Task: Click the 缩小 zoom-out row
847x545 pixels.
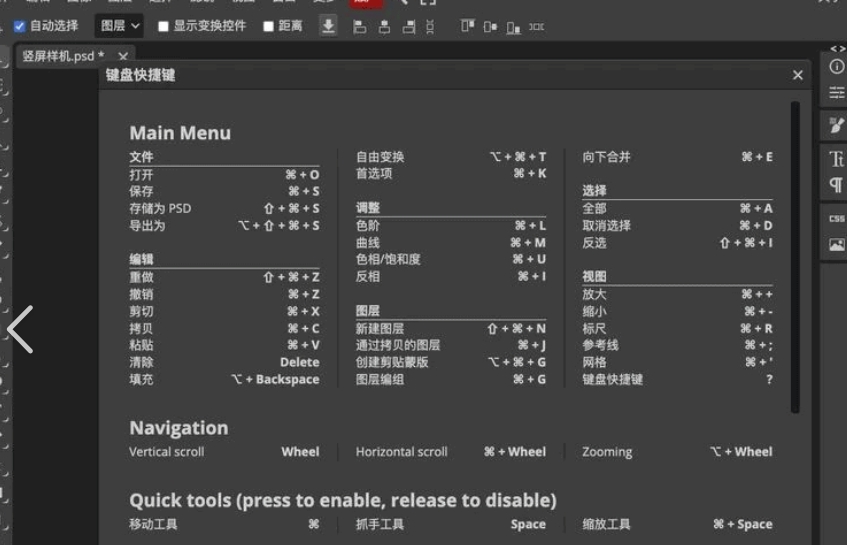Action: click(x=677, y=312)
